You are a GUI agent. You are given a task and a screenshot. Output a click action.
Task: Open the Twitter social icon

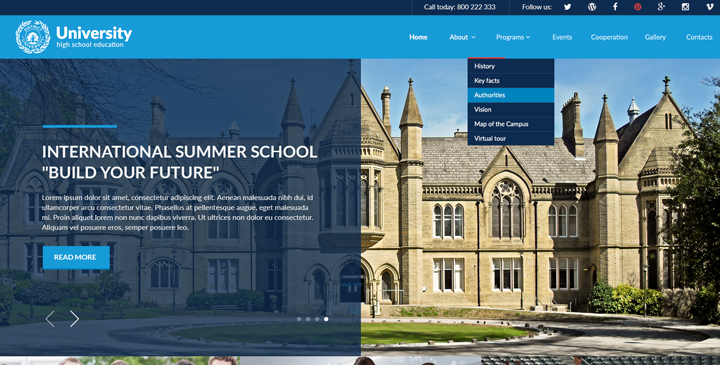pyautogui.click(x=568, y=7)
